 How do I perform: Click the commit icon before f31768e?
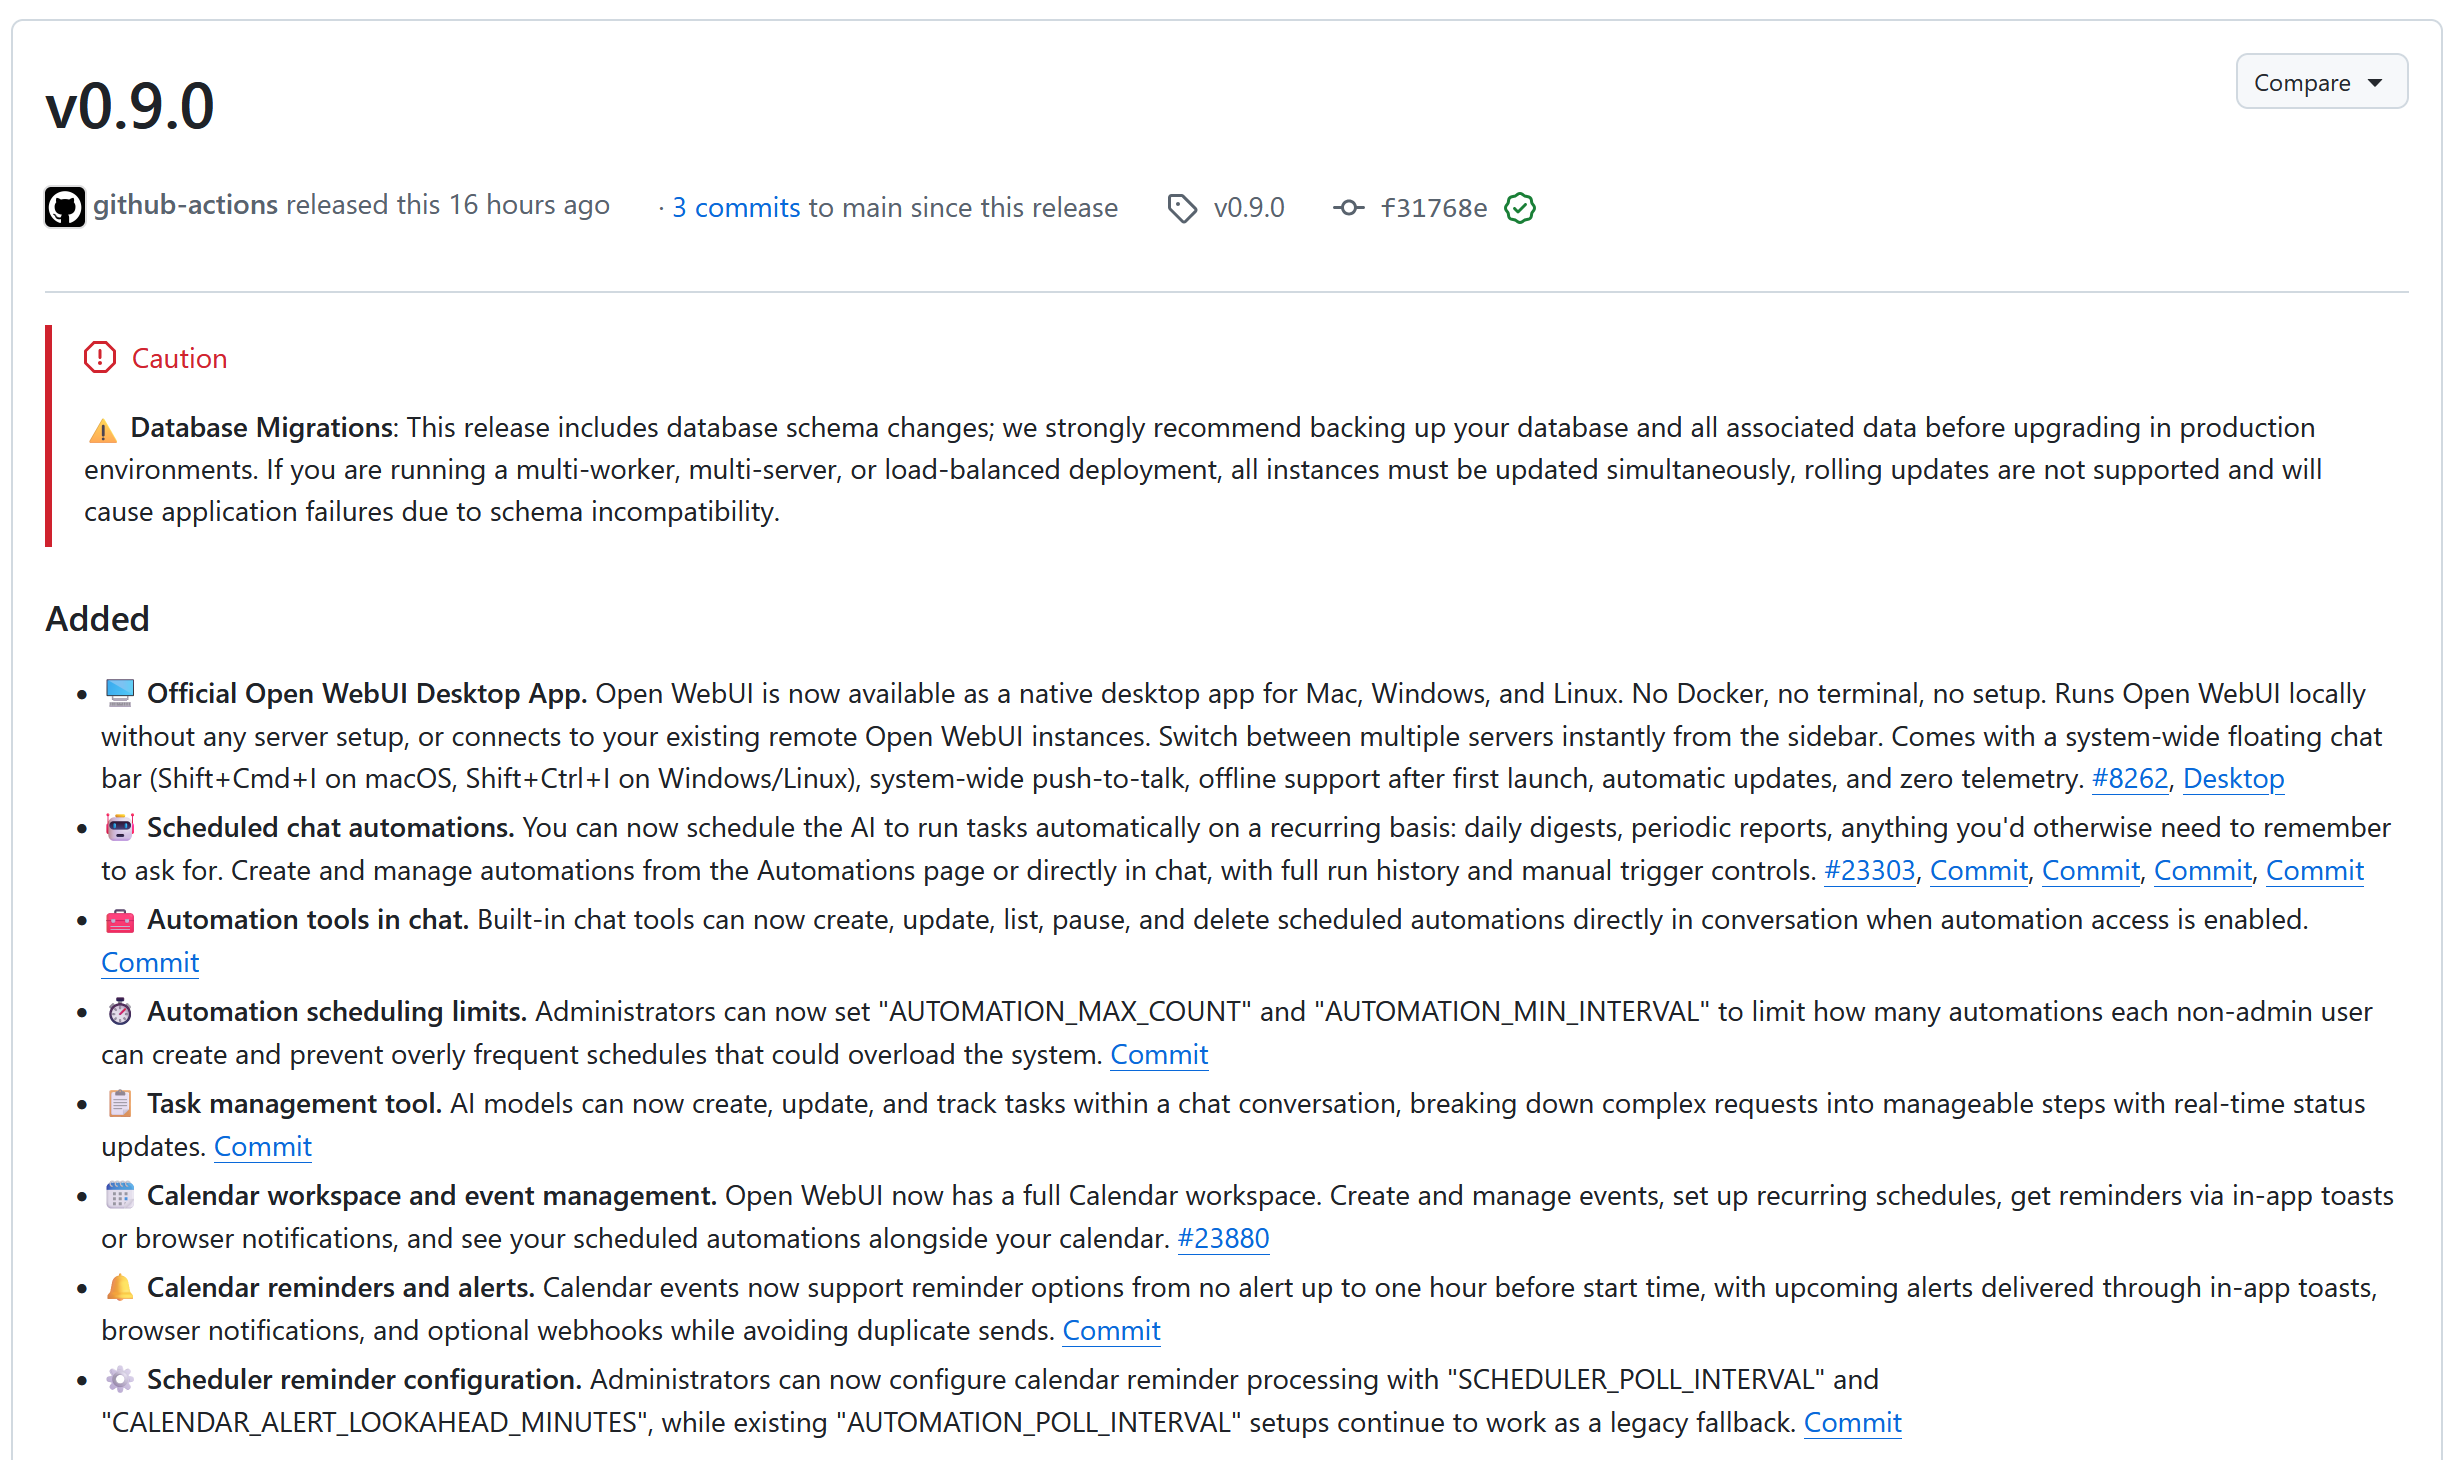[x=1348, y=208]
